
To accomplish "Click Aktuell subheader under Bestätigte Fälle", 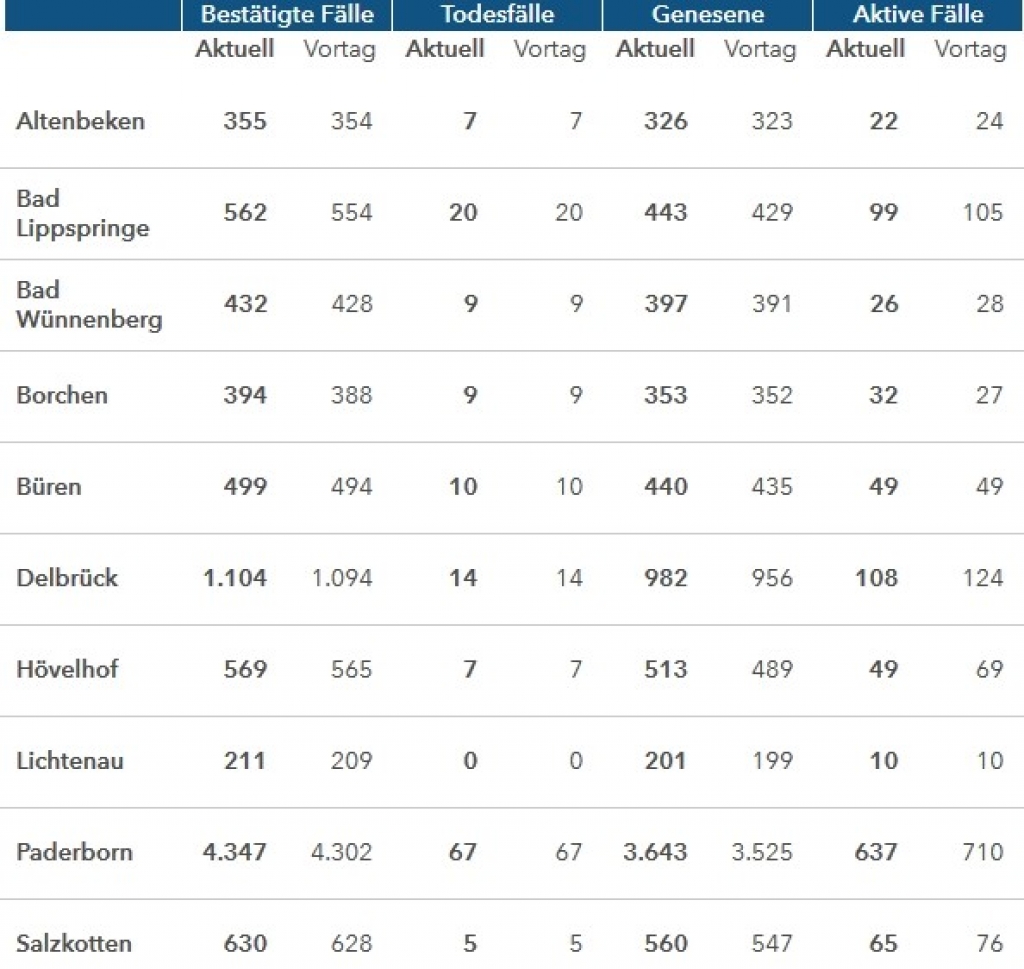I will point(234,50).
